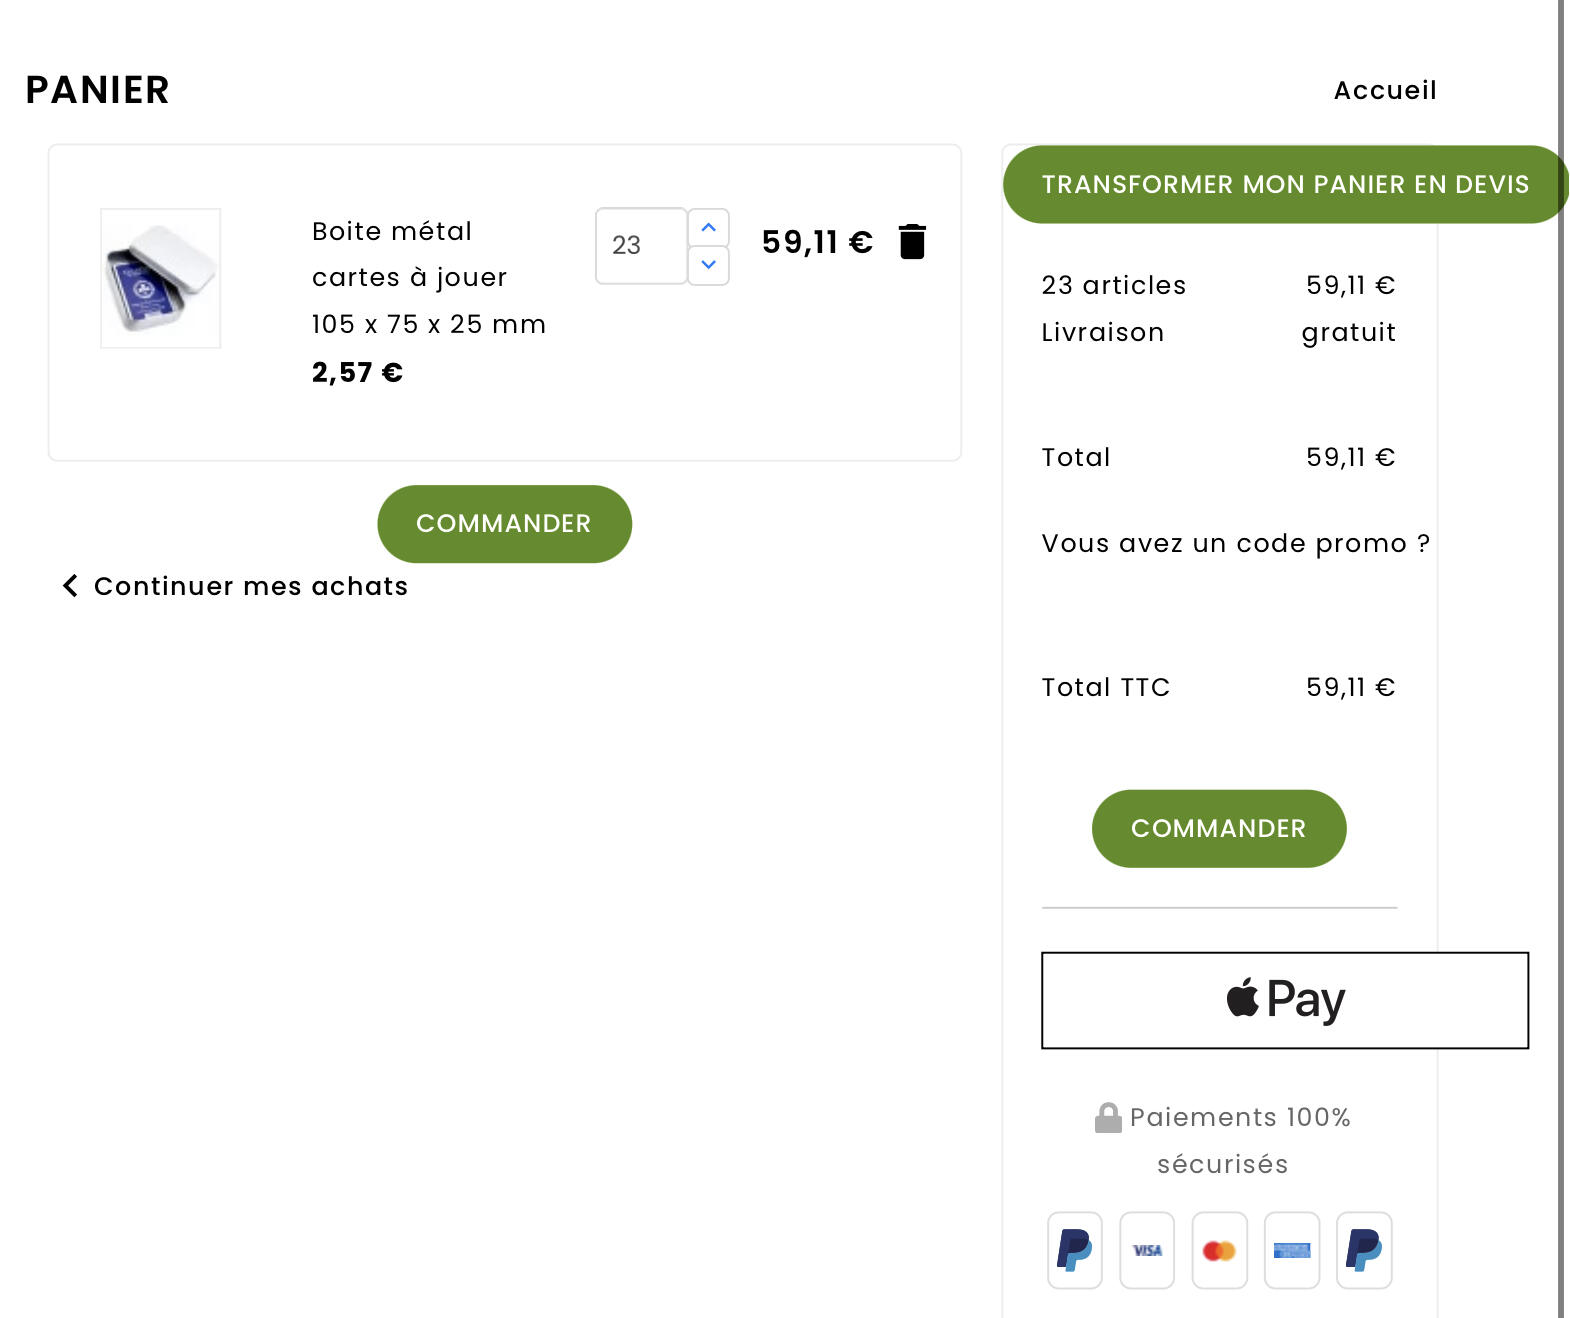Open the product thumbnail of metal box
Screen dimensions: 1570x1318
pos(160,278)
